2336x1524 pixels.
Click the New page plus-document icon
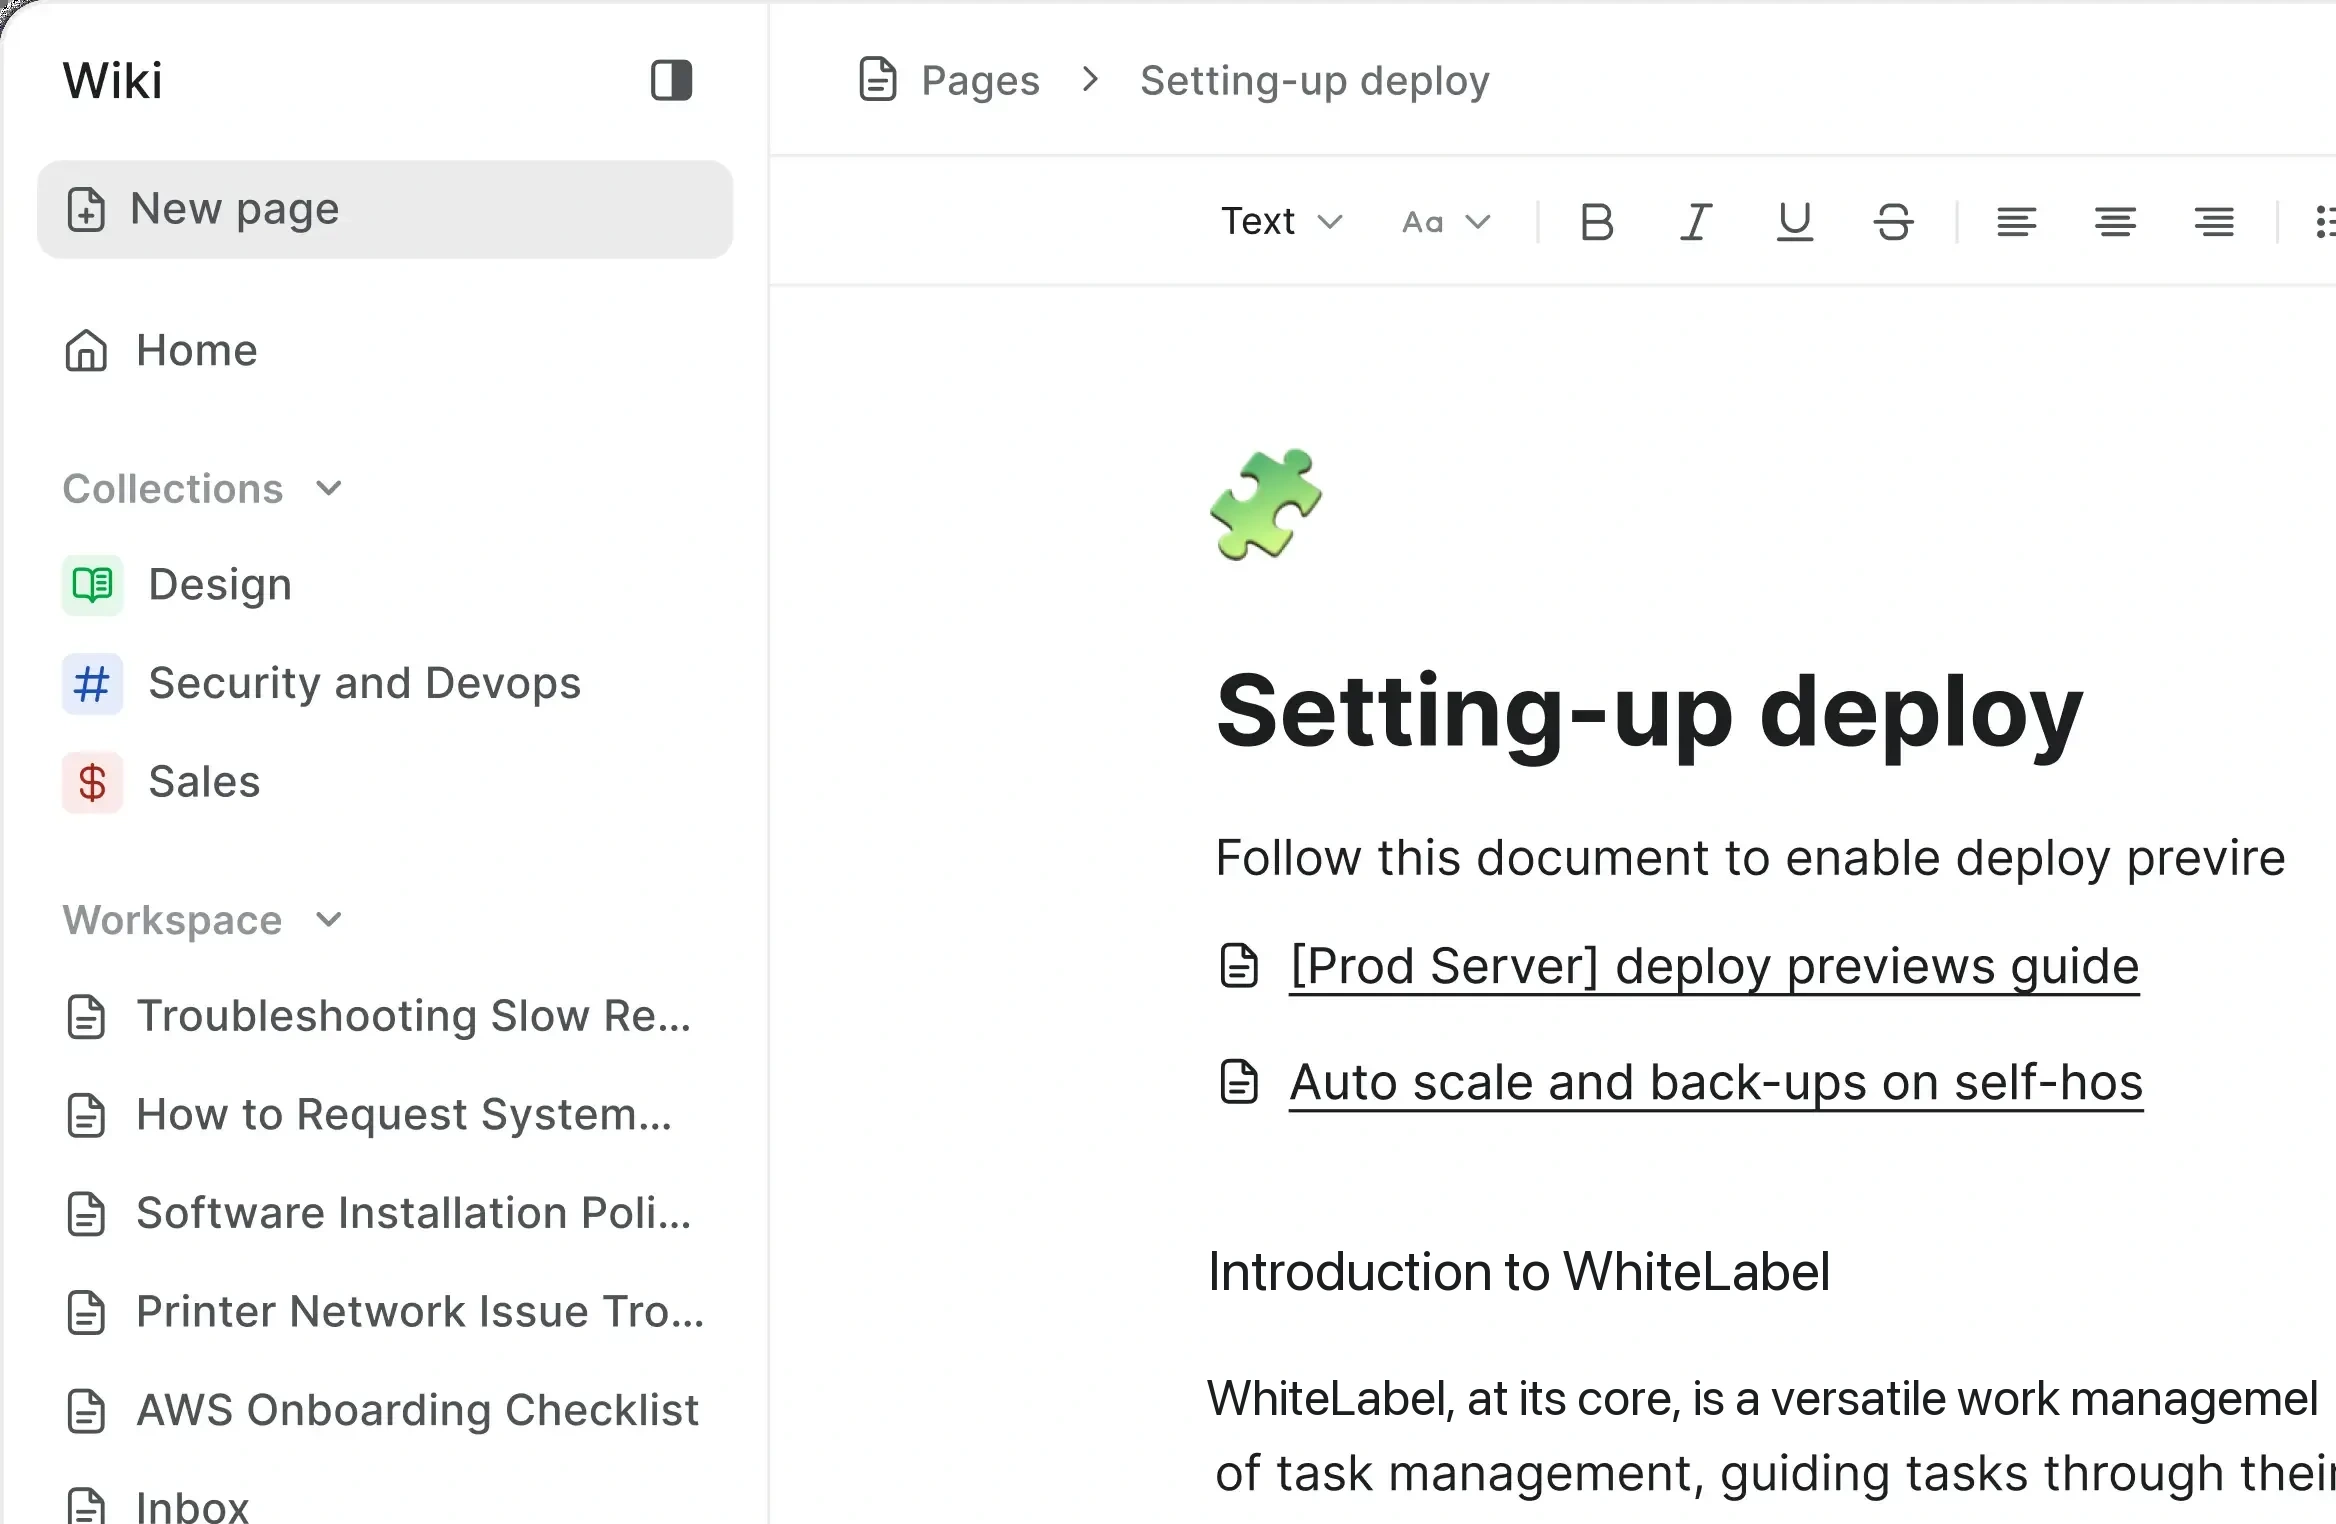tap(86, 209)
